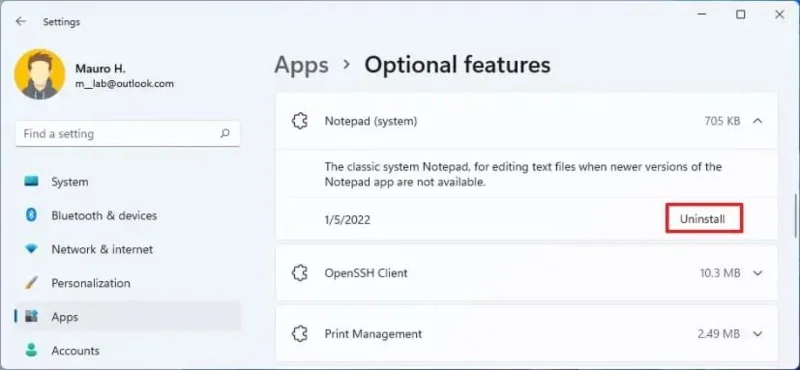Viewport: 800px width, 370px height.
Task: Click the Apps sidebar icon
Action: 31,316
